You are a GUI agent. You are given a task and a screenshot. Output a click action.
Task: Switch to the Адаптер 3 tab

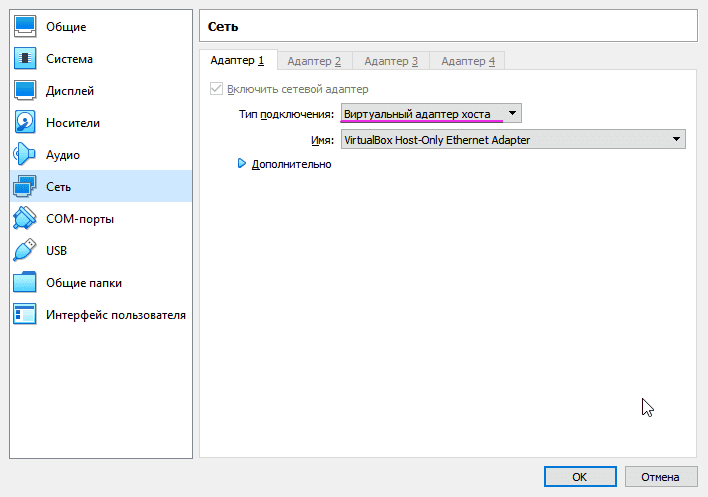pyautogui.click(x=391, y=62)
